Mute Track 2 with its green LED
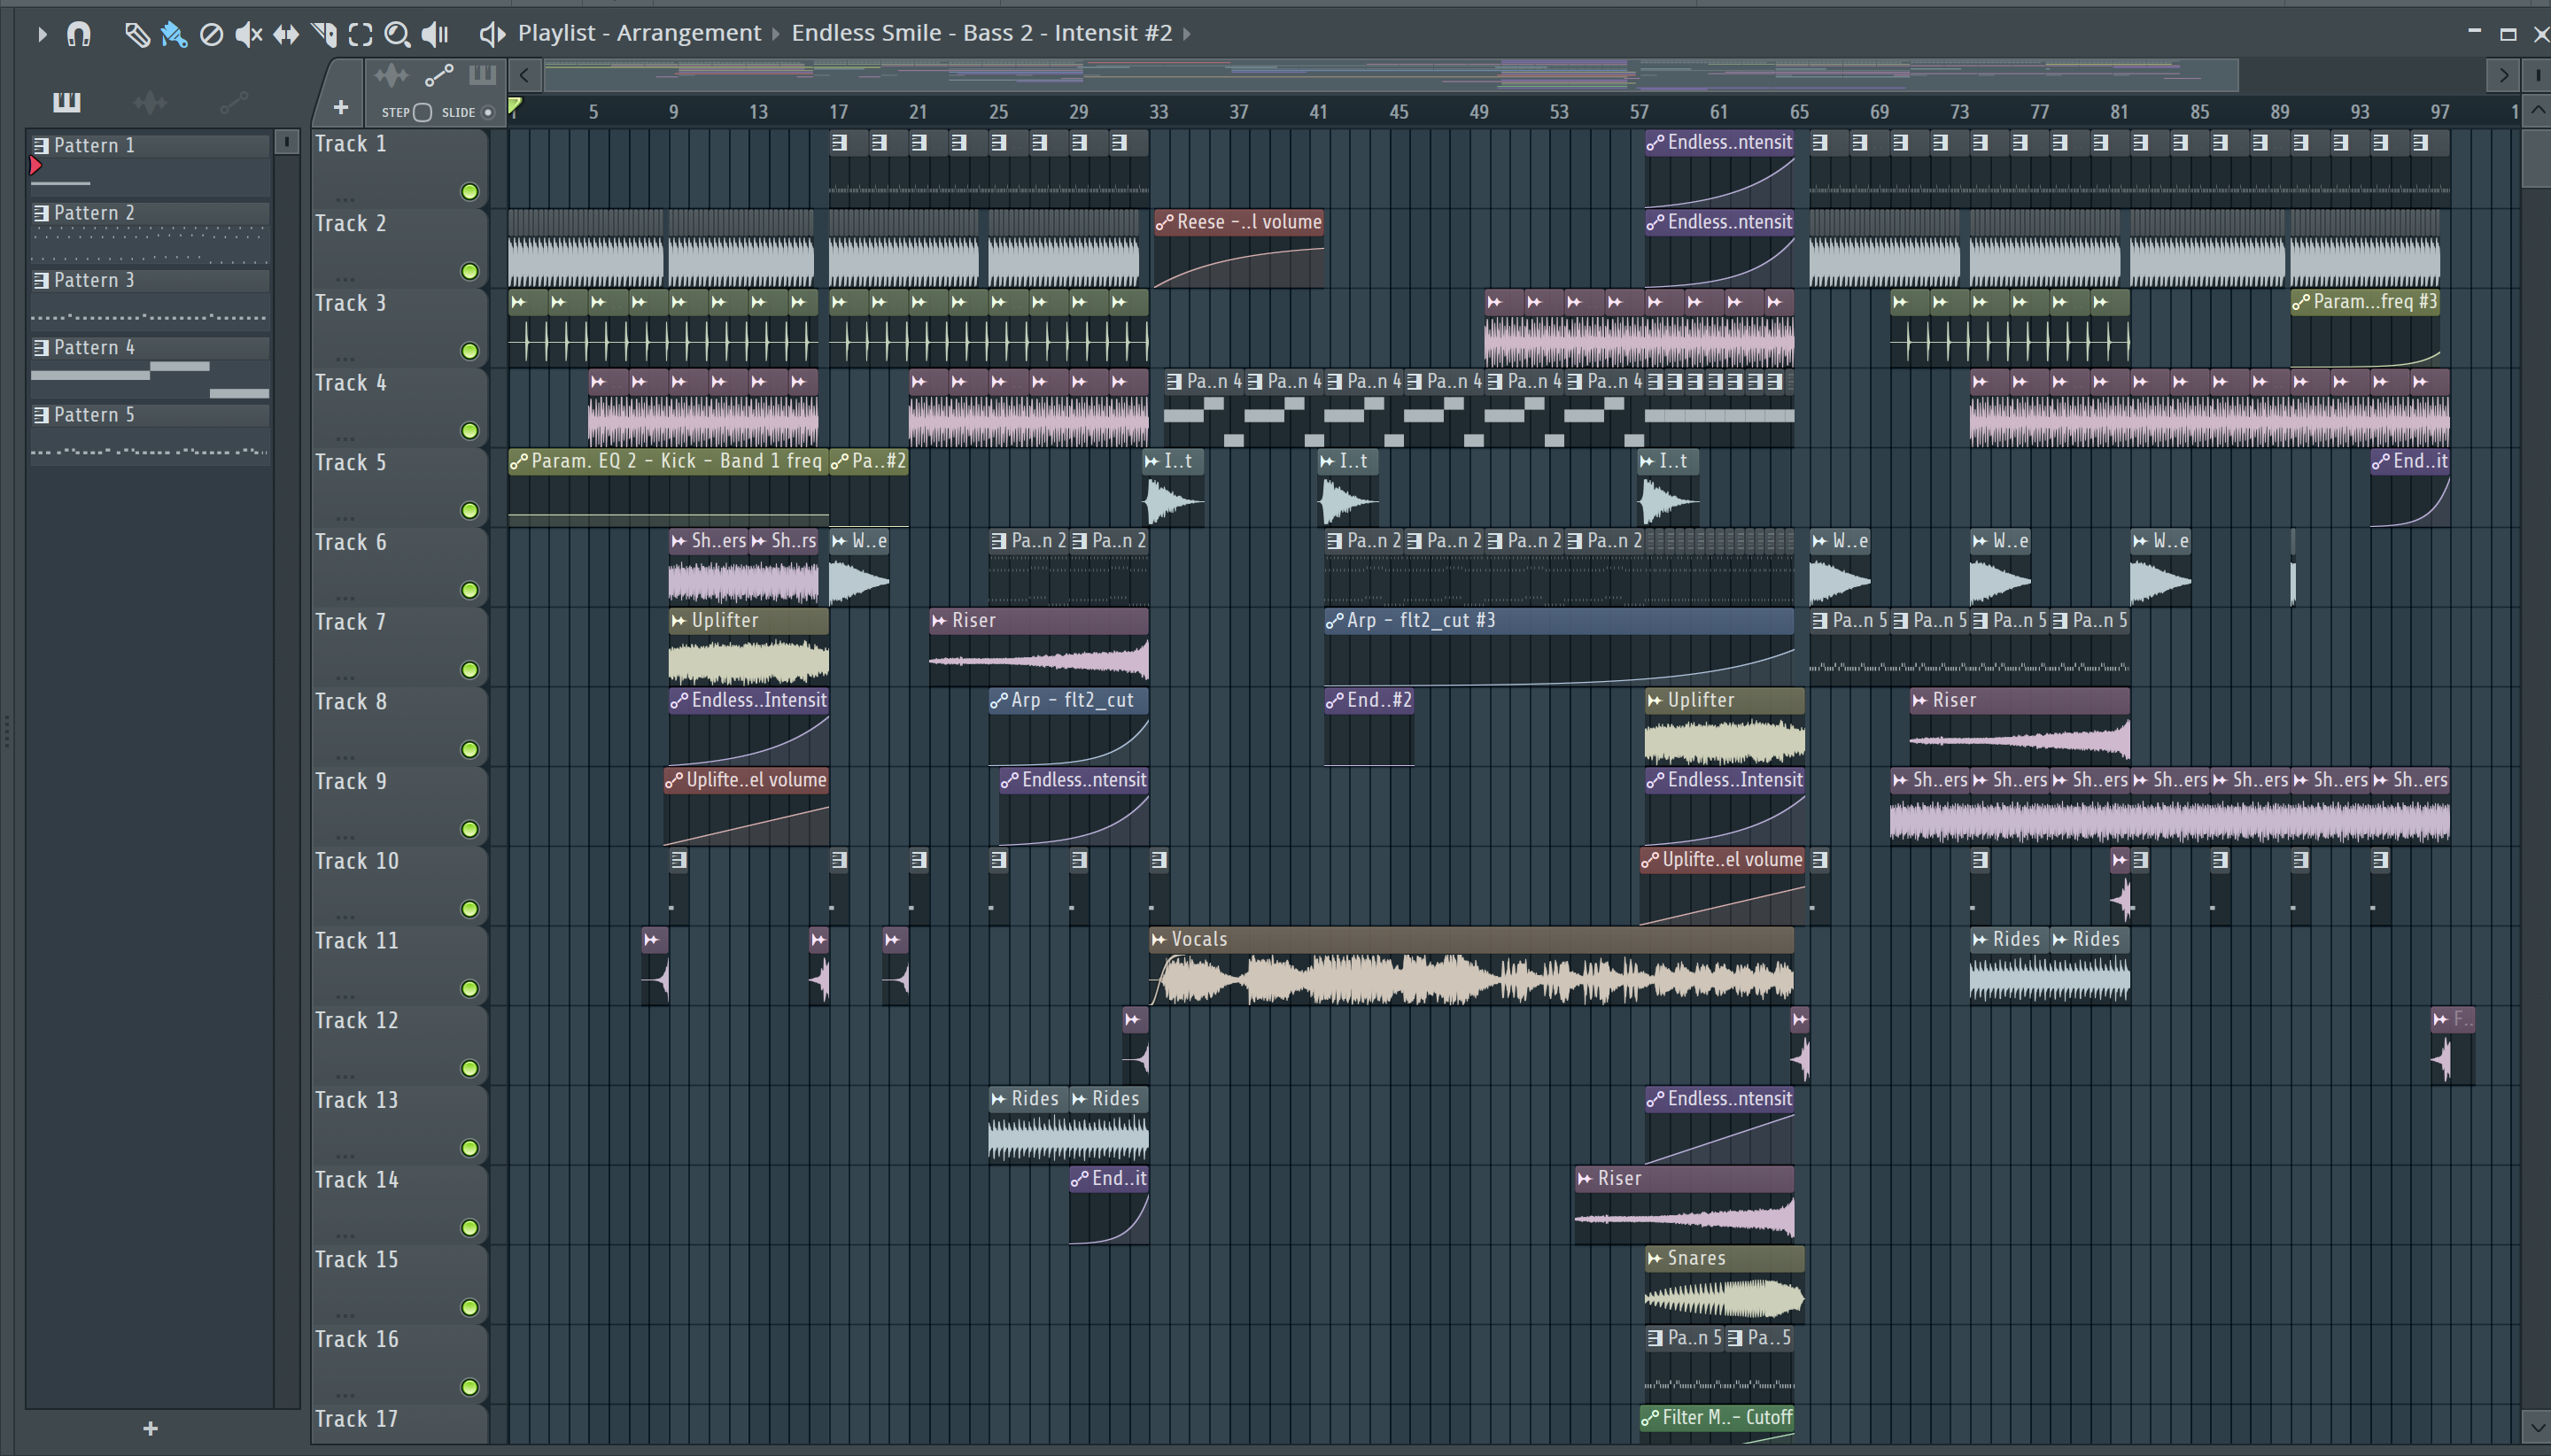 [x=469, y=271]
